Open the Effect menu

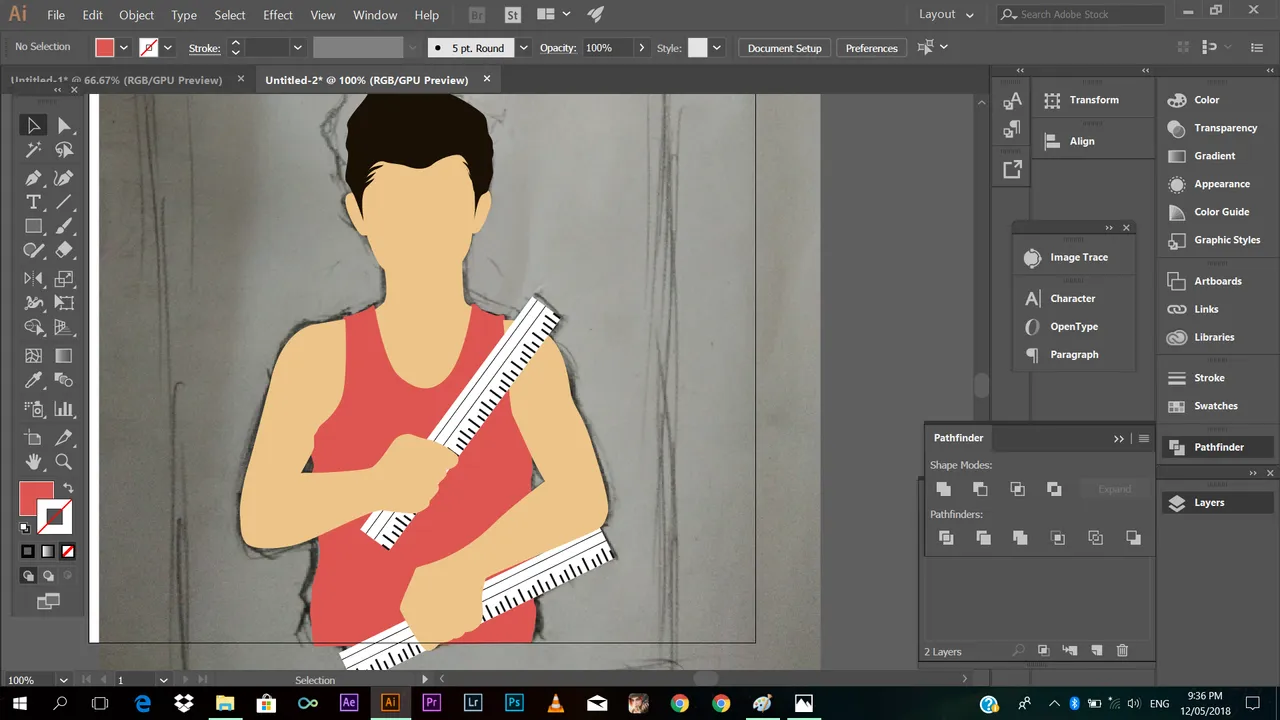tap(278, 15)
